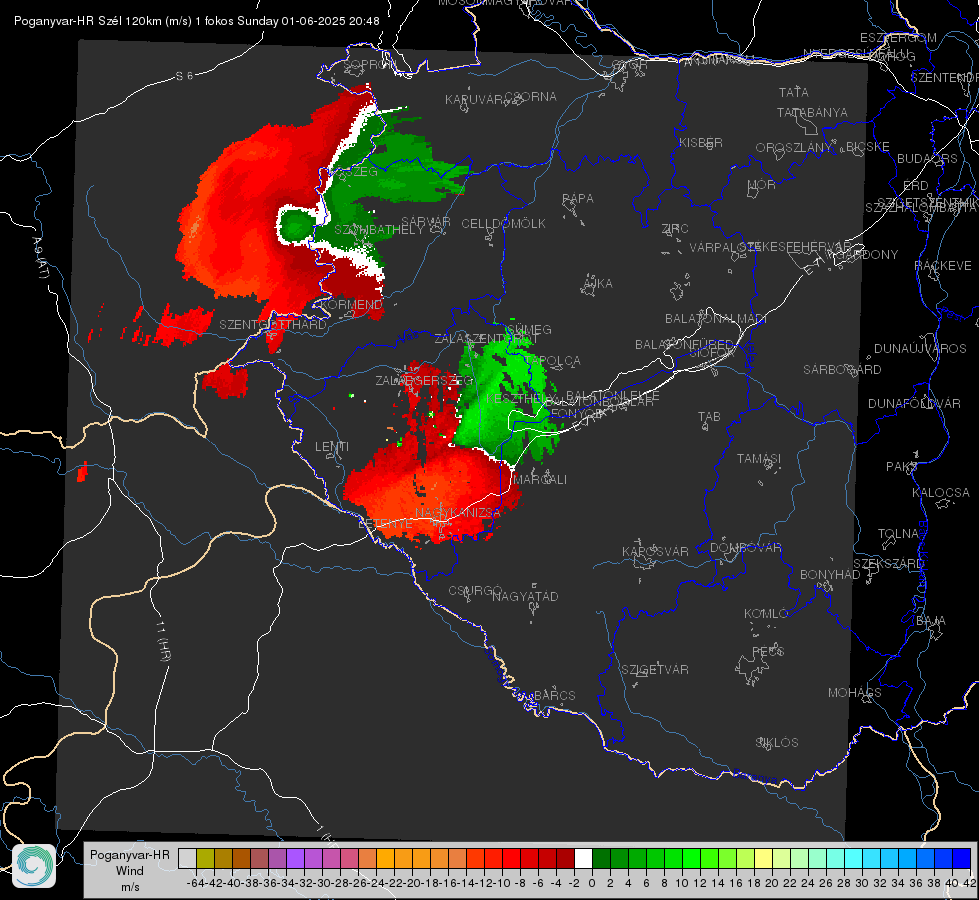Screen dimensions: 979x900
Task: Click the ZALAEGERSZEG city label
Action: coord(423,380)
